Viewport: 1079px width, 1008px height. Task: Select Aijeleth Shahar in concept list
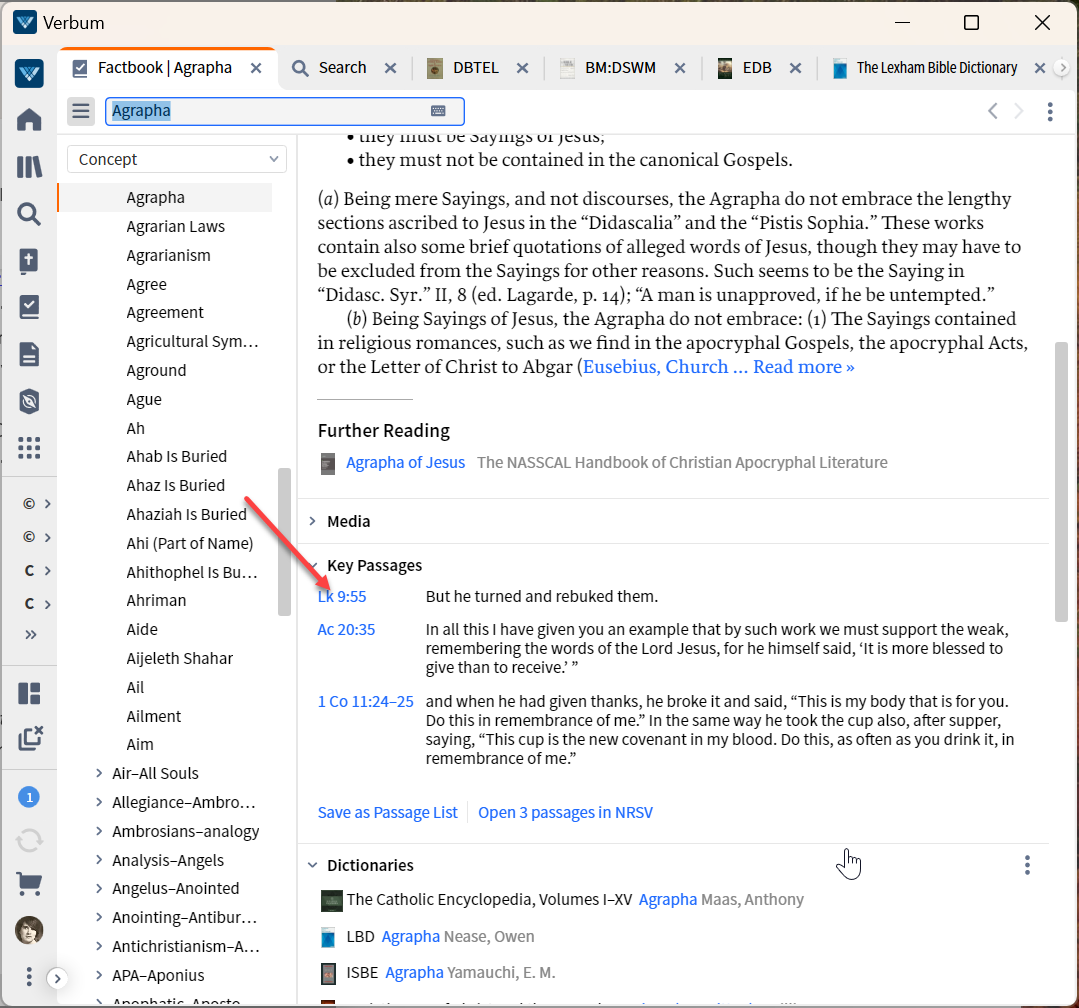pyautogui.click(x=180, y=658)
